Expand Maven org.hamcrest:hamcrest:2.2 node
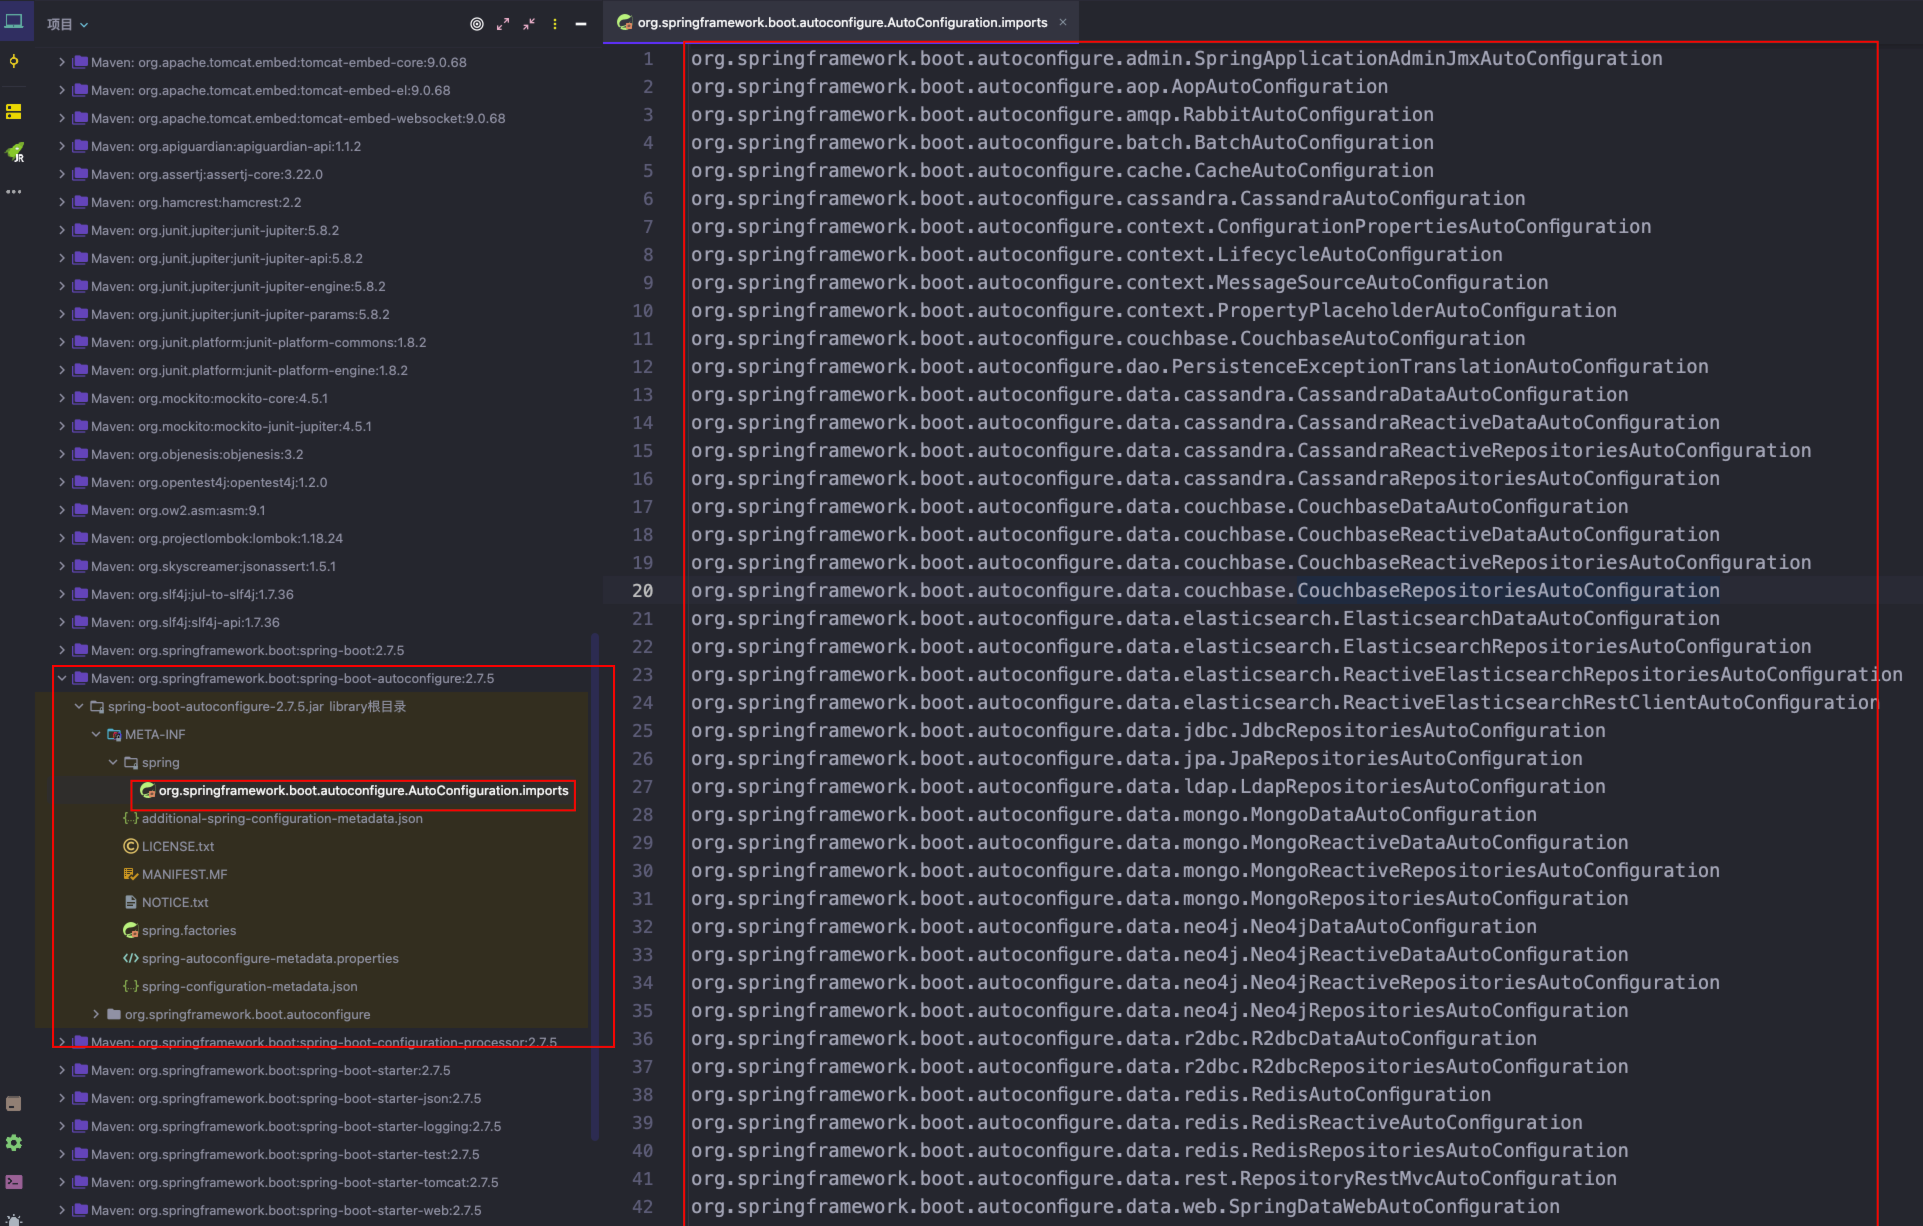Viewport: 1923px width, 1226px height. [x=62, y=202]
